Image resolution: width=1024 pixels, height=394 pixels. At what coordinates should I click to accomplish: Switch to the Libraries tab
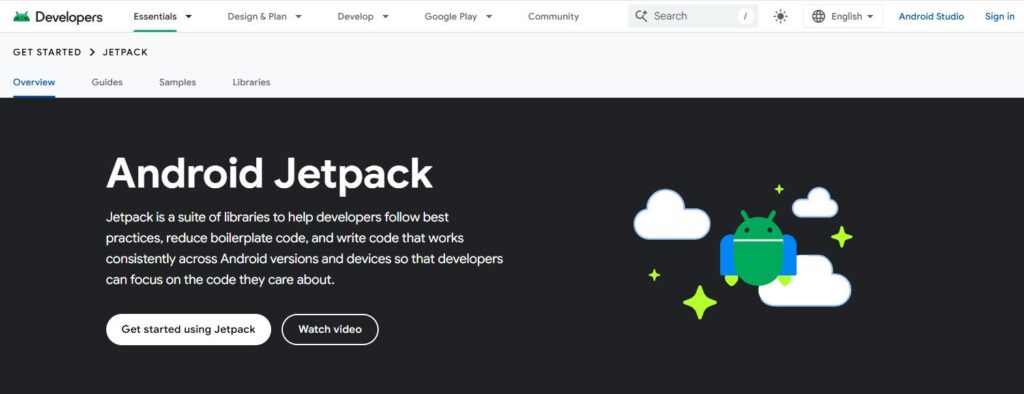click(251, 82)
